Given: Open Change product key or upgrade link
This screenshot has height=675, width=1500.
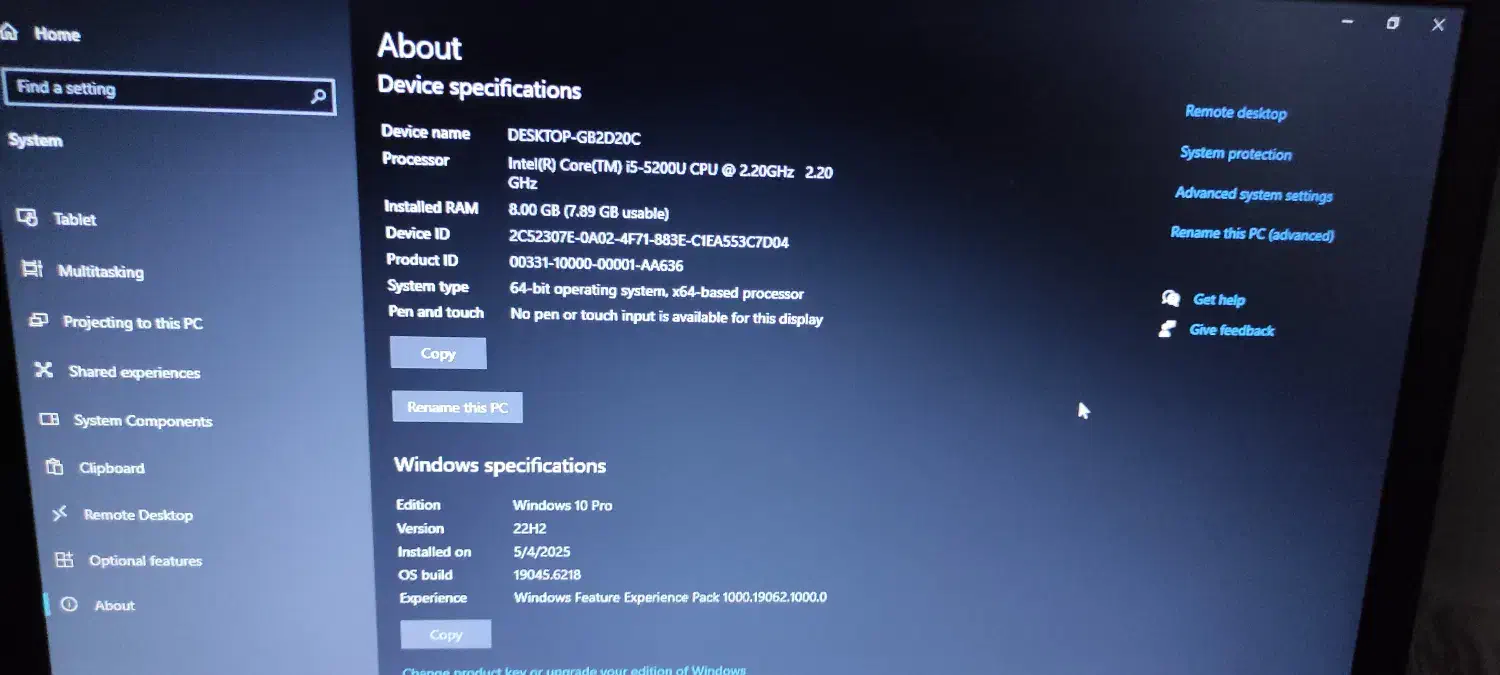Looking at the screenshot, I should 574,670.
